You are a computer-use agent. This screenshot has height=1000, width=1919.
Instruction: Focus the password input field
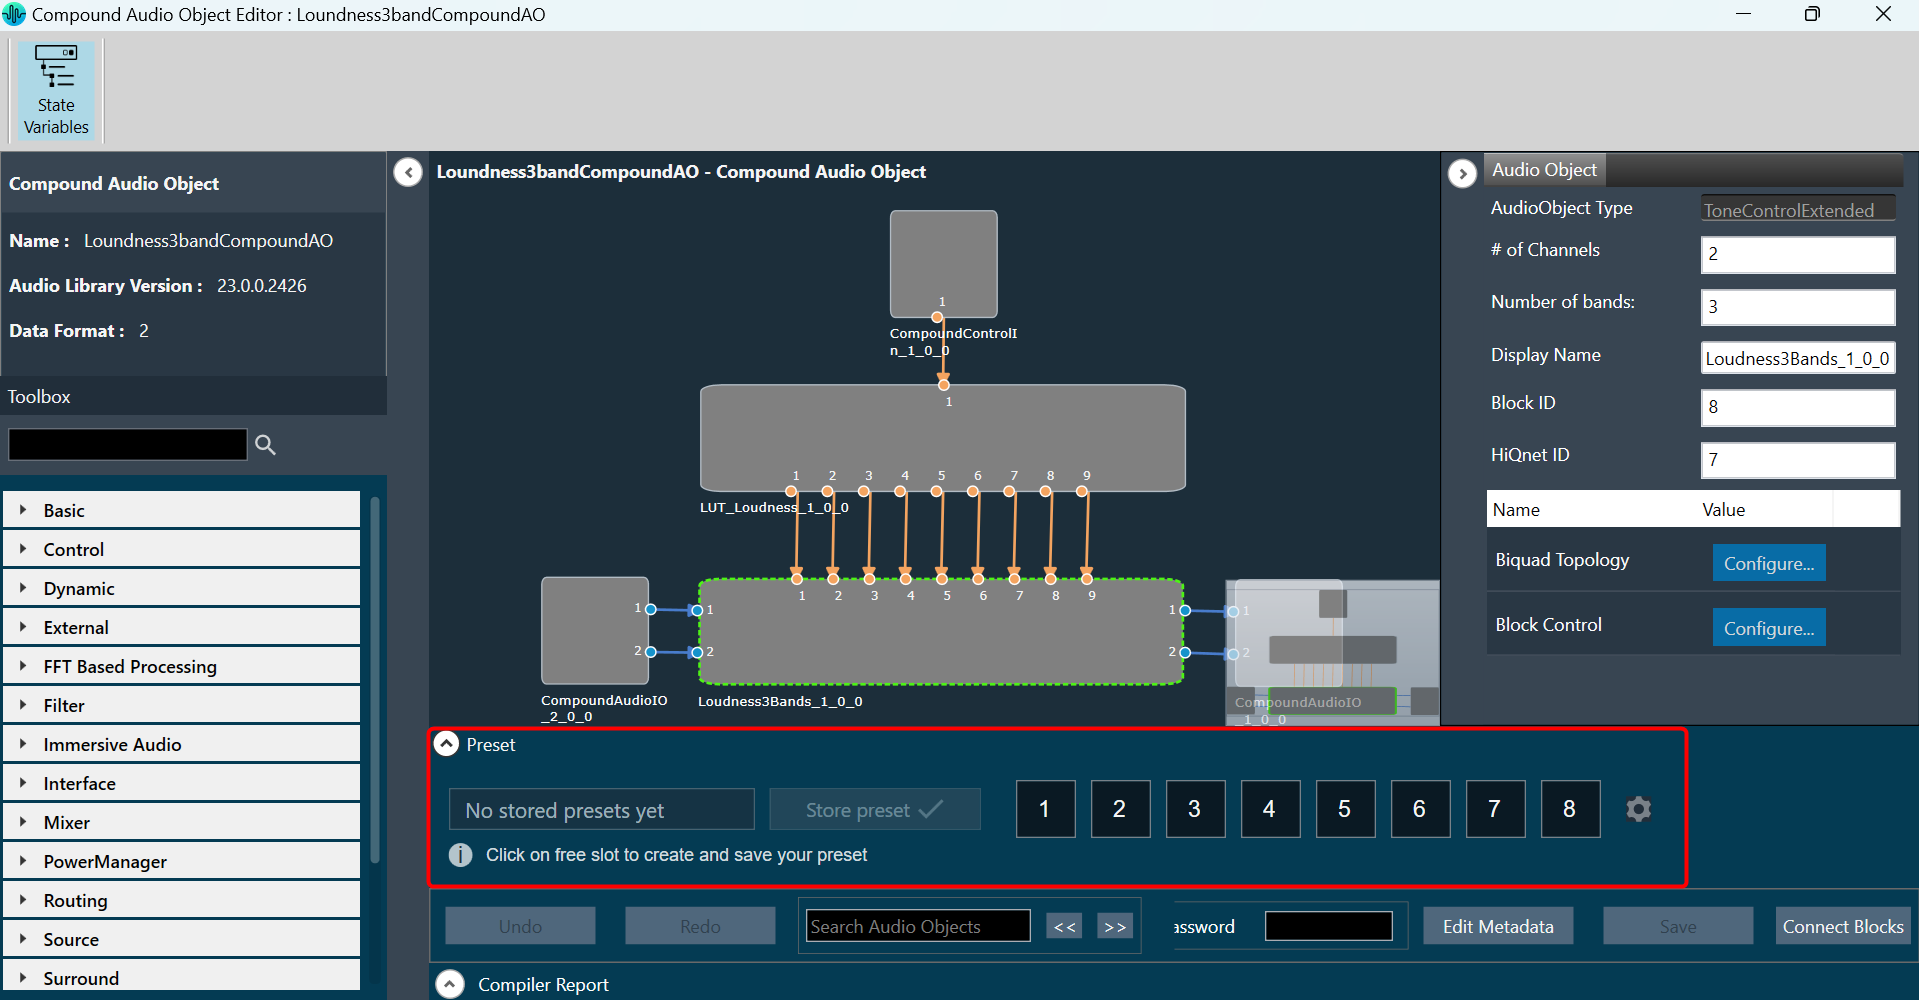point(1328,926)
